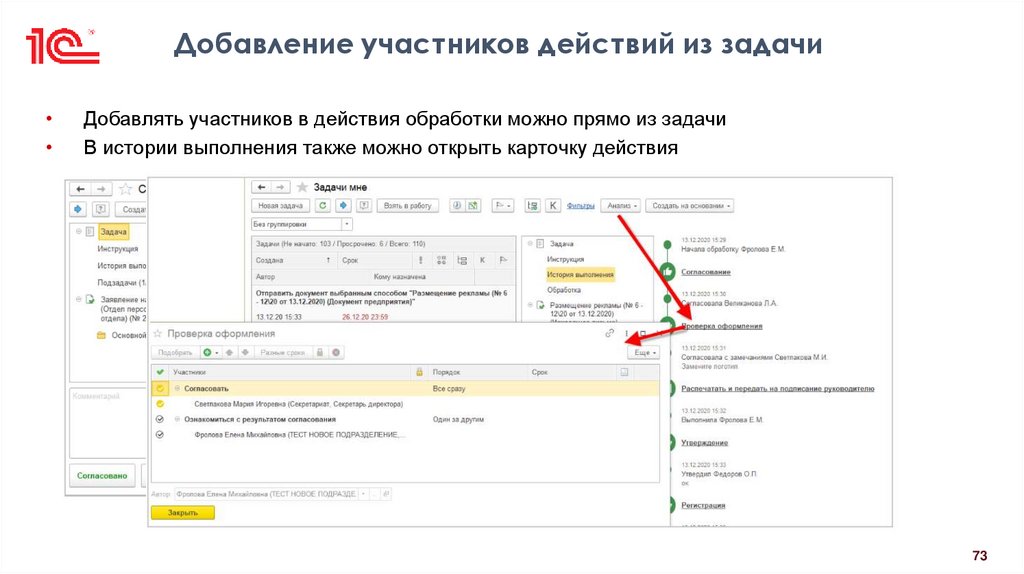This screenshot has height=574, width=1024.
Task: Select Инструкция in left background window tree
Action: (118, 249)
